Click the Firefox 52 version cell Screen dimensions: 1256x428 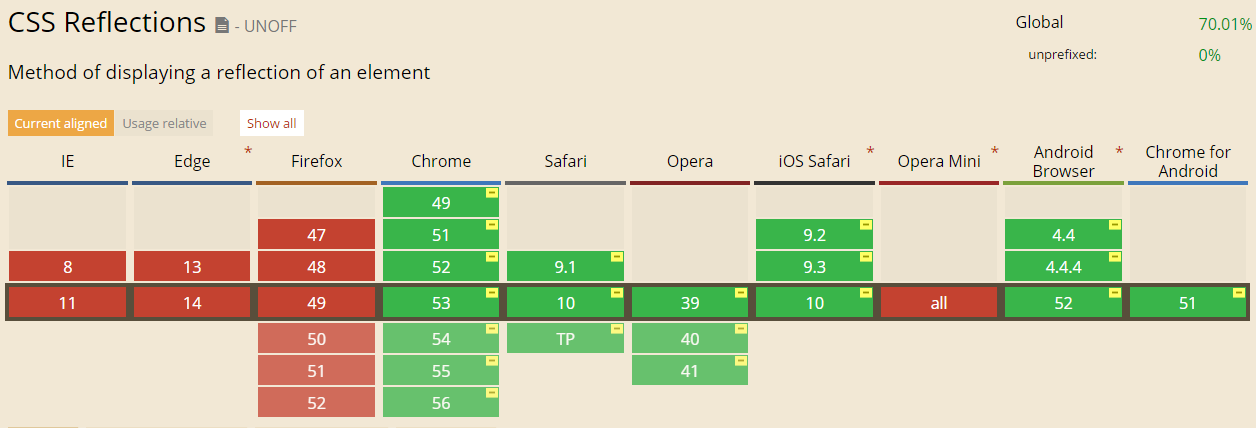click(317, 403)
